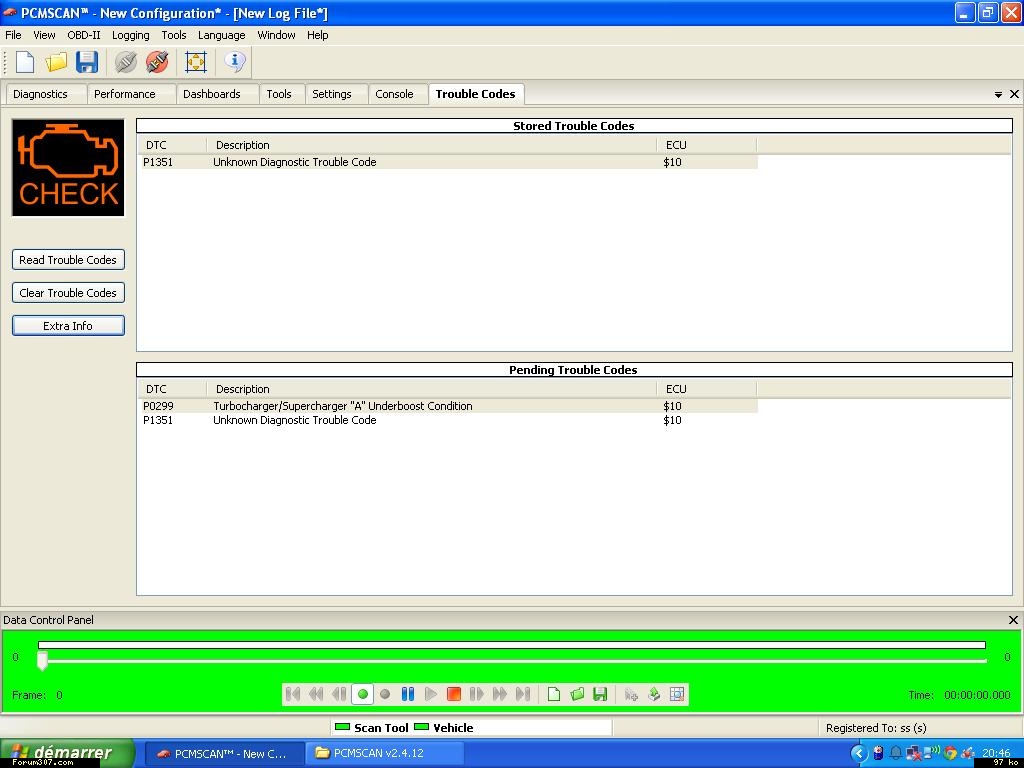Open the Language menu

click(221, 35)
